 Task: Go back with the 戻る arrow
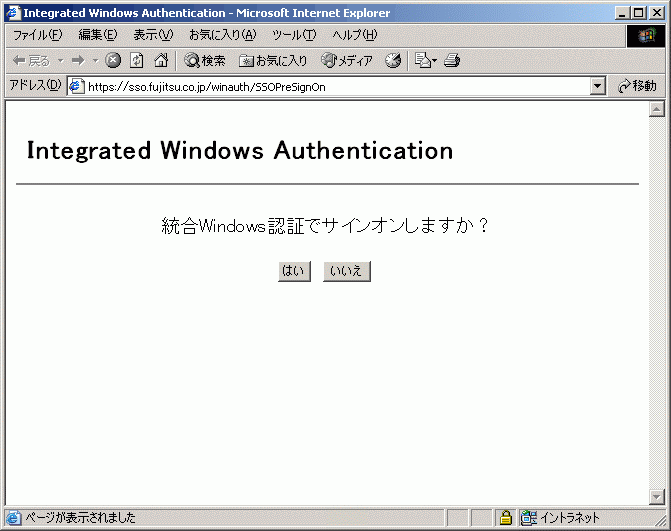pyautogui.click(x=31, y=61)
